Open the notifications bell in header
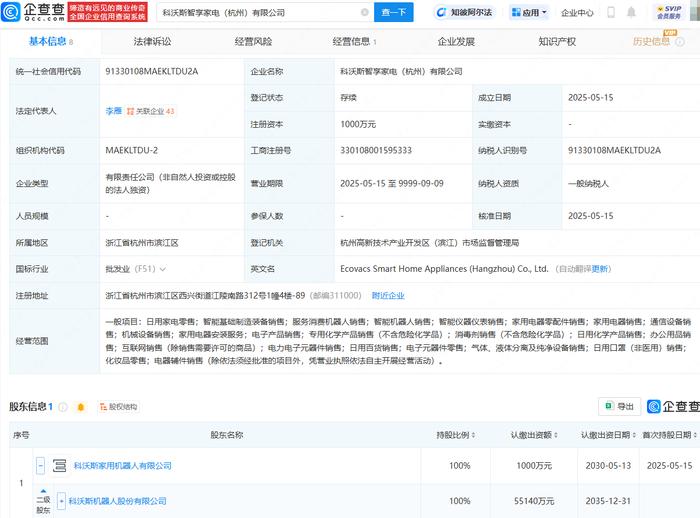The height and width of the screenshot is (518, 700). coord(631,13)
